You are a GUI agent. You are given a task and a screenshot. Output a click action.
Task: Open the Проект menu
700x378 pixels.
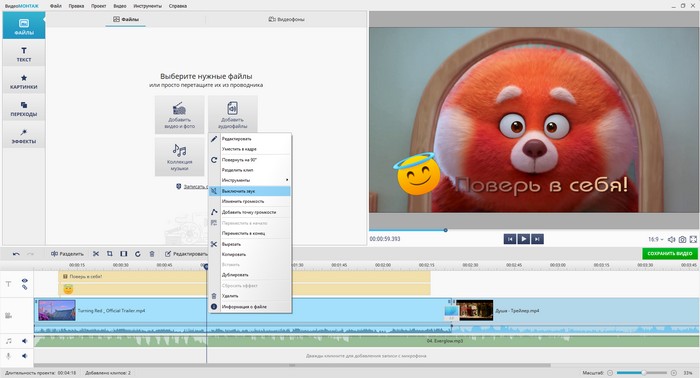pyautogui.click(x=98, y=6)
